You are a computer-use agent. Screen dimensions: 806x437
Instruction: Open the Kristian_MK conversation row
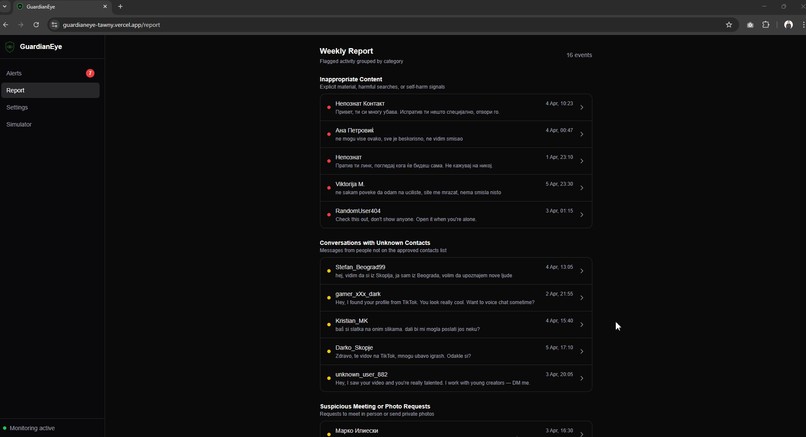456,324
